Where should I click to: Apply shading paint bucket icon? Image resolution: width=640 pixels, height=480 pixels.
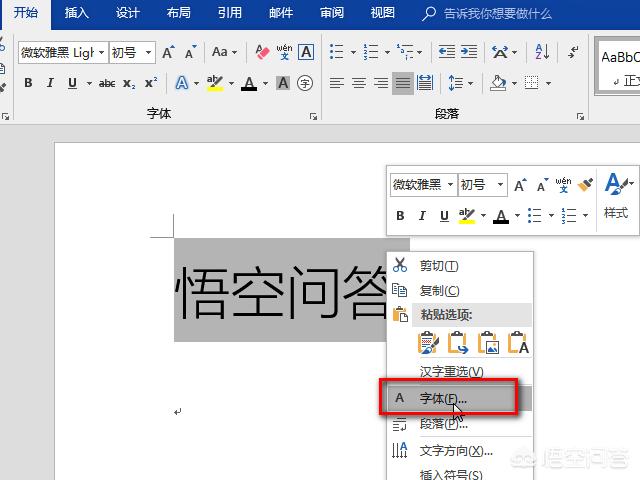pyautogui.click(x=498, y=83)
